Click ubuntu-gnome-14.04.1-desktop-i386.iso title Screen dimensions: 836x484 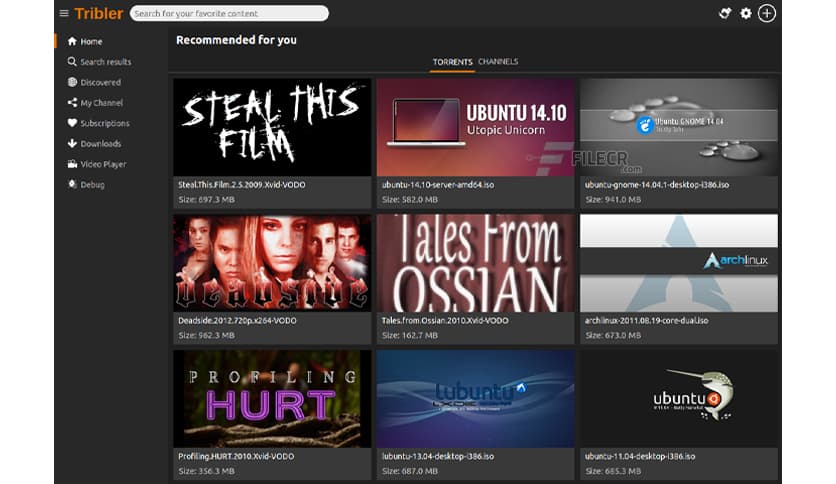(657, 184)
